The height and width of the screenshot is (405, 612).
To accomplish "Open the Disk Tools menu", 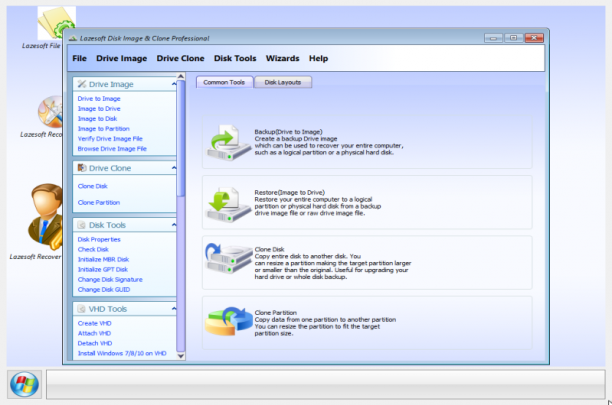I will (235, 58).
